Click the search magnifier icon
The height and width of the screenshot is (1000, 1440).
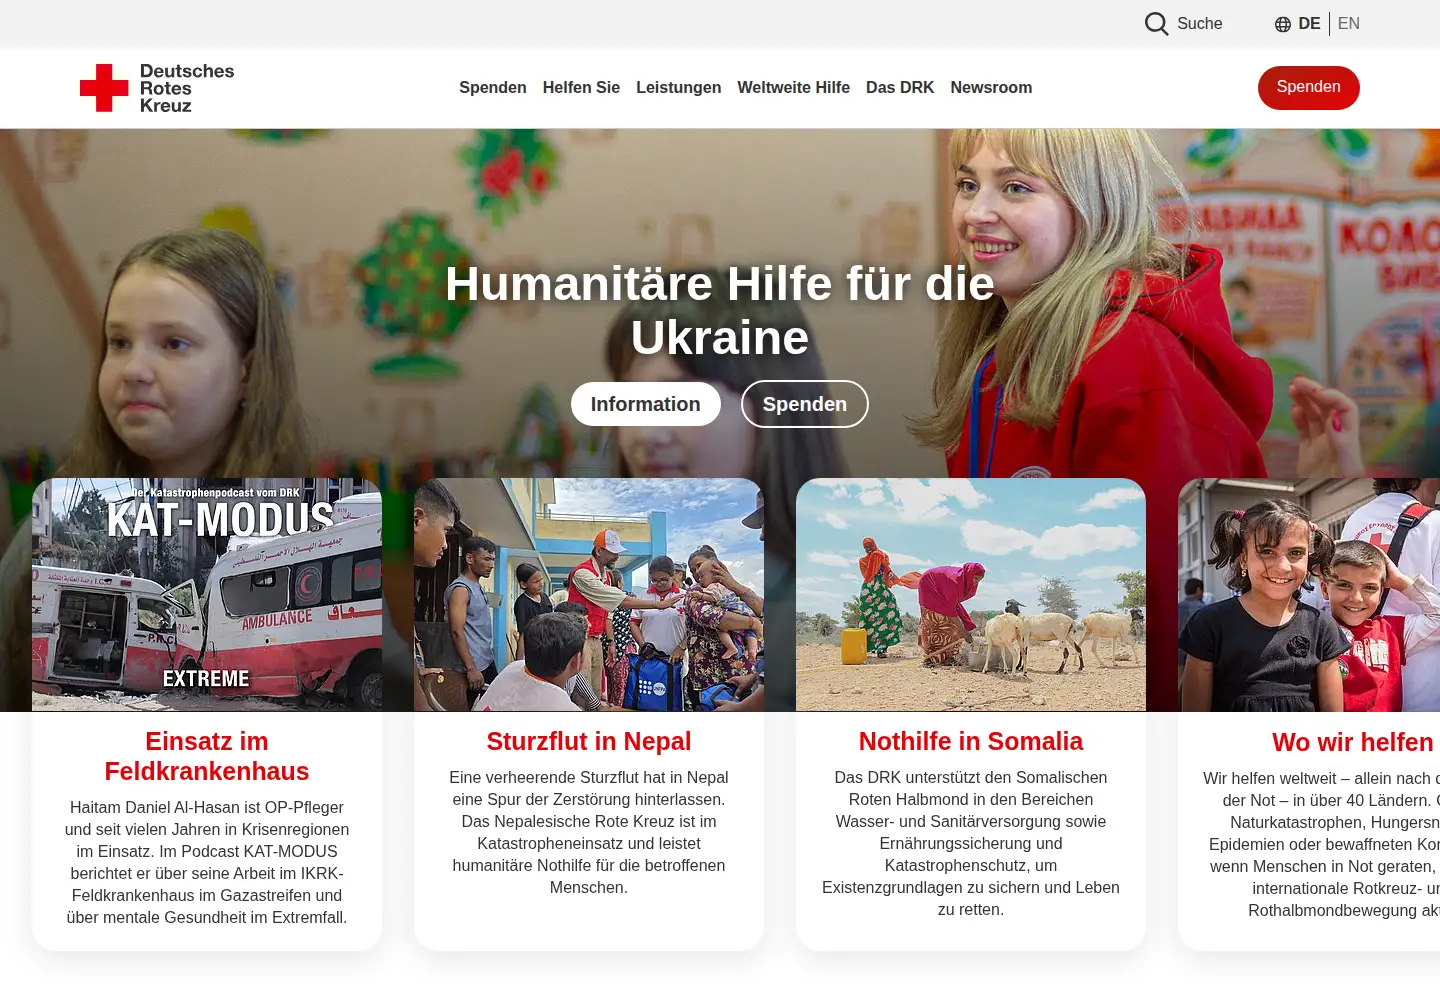click(x=1156, y=24)
